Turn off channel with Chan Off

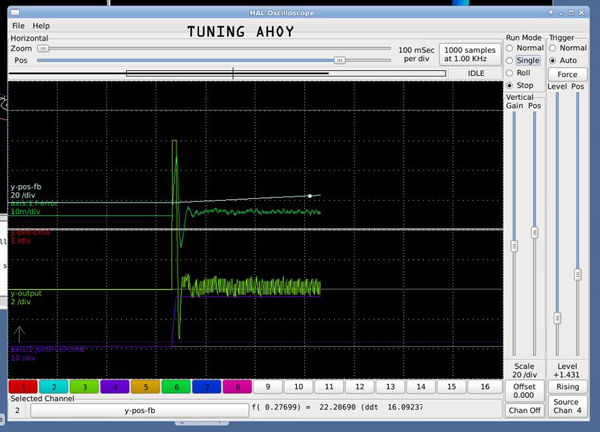pos(523,410)
